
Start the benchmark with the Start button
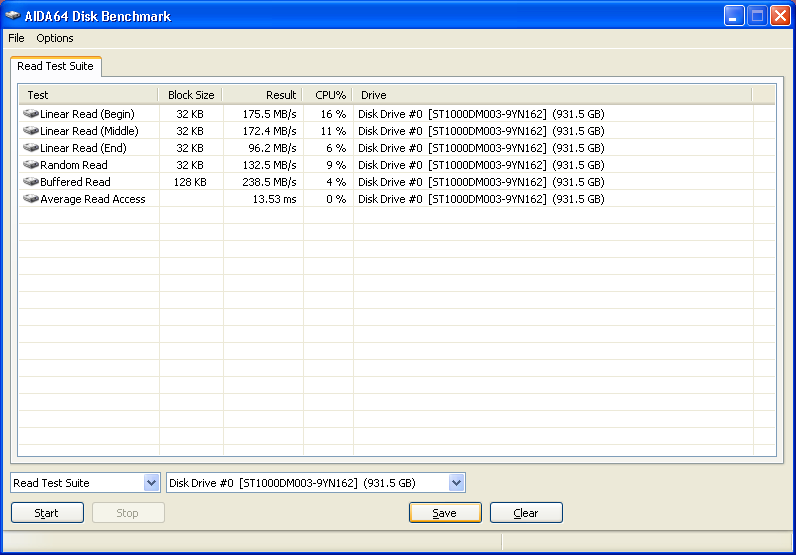click(x=47, y=513)
